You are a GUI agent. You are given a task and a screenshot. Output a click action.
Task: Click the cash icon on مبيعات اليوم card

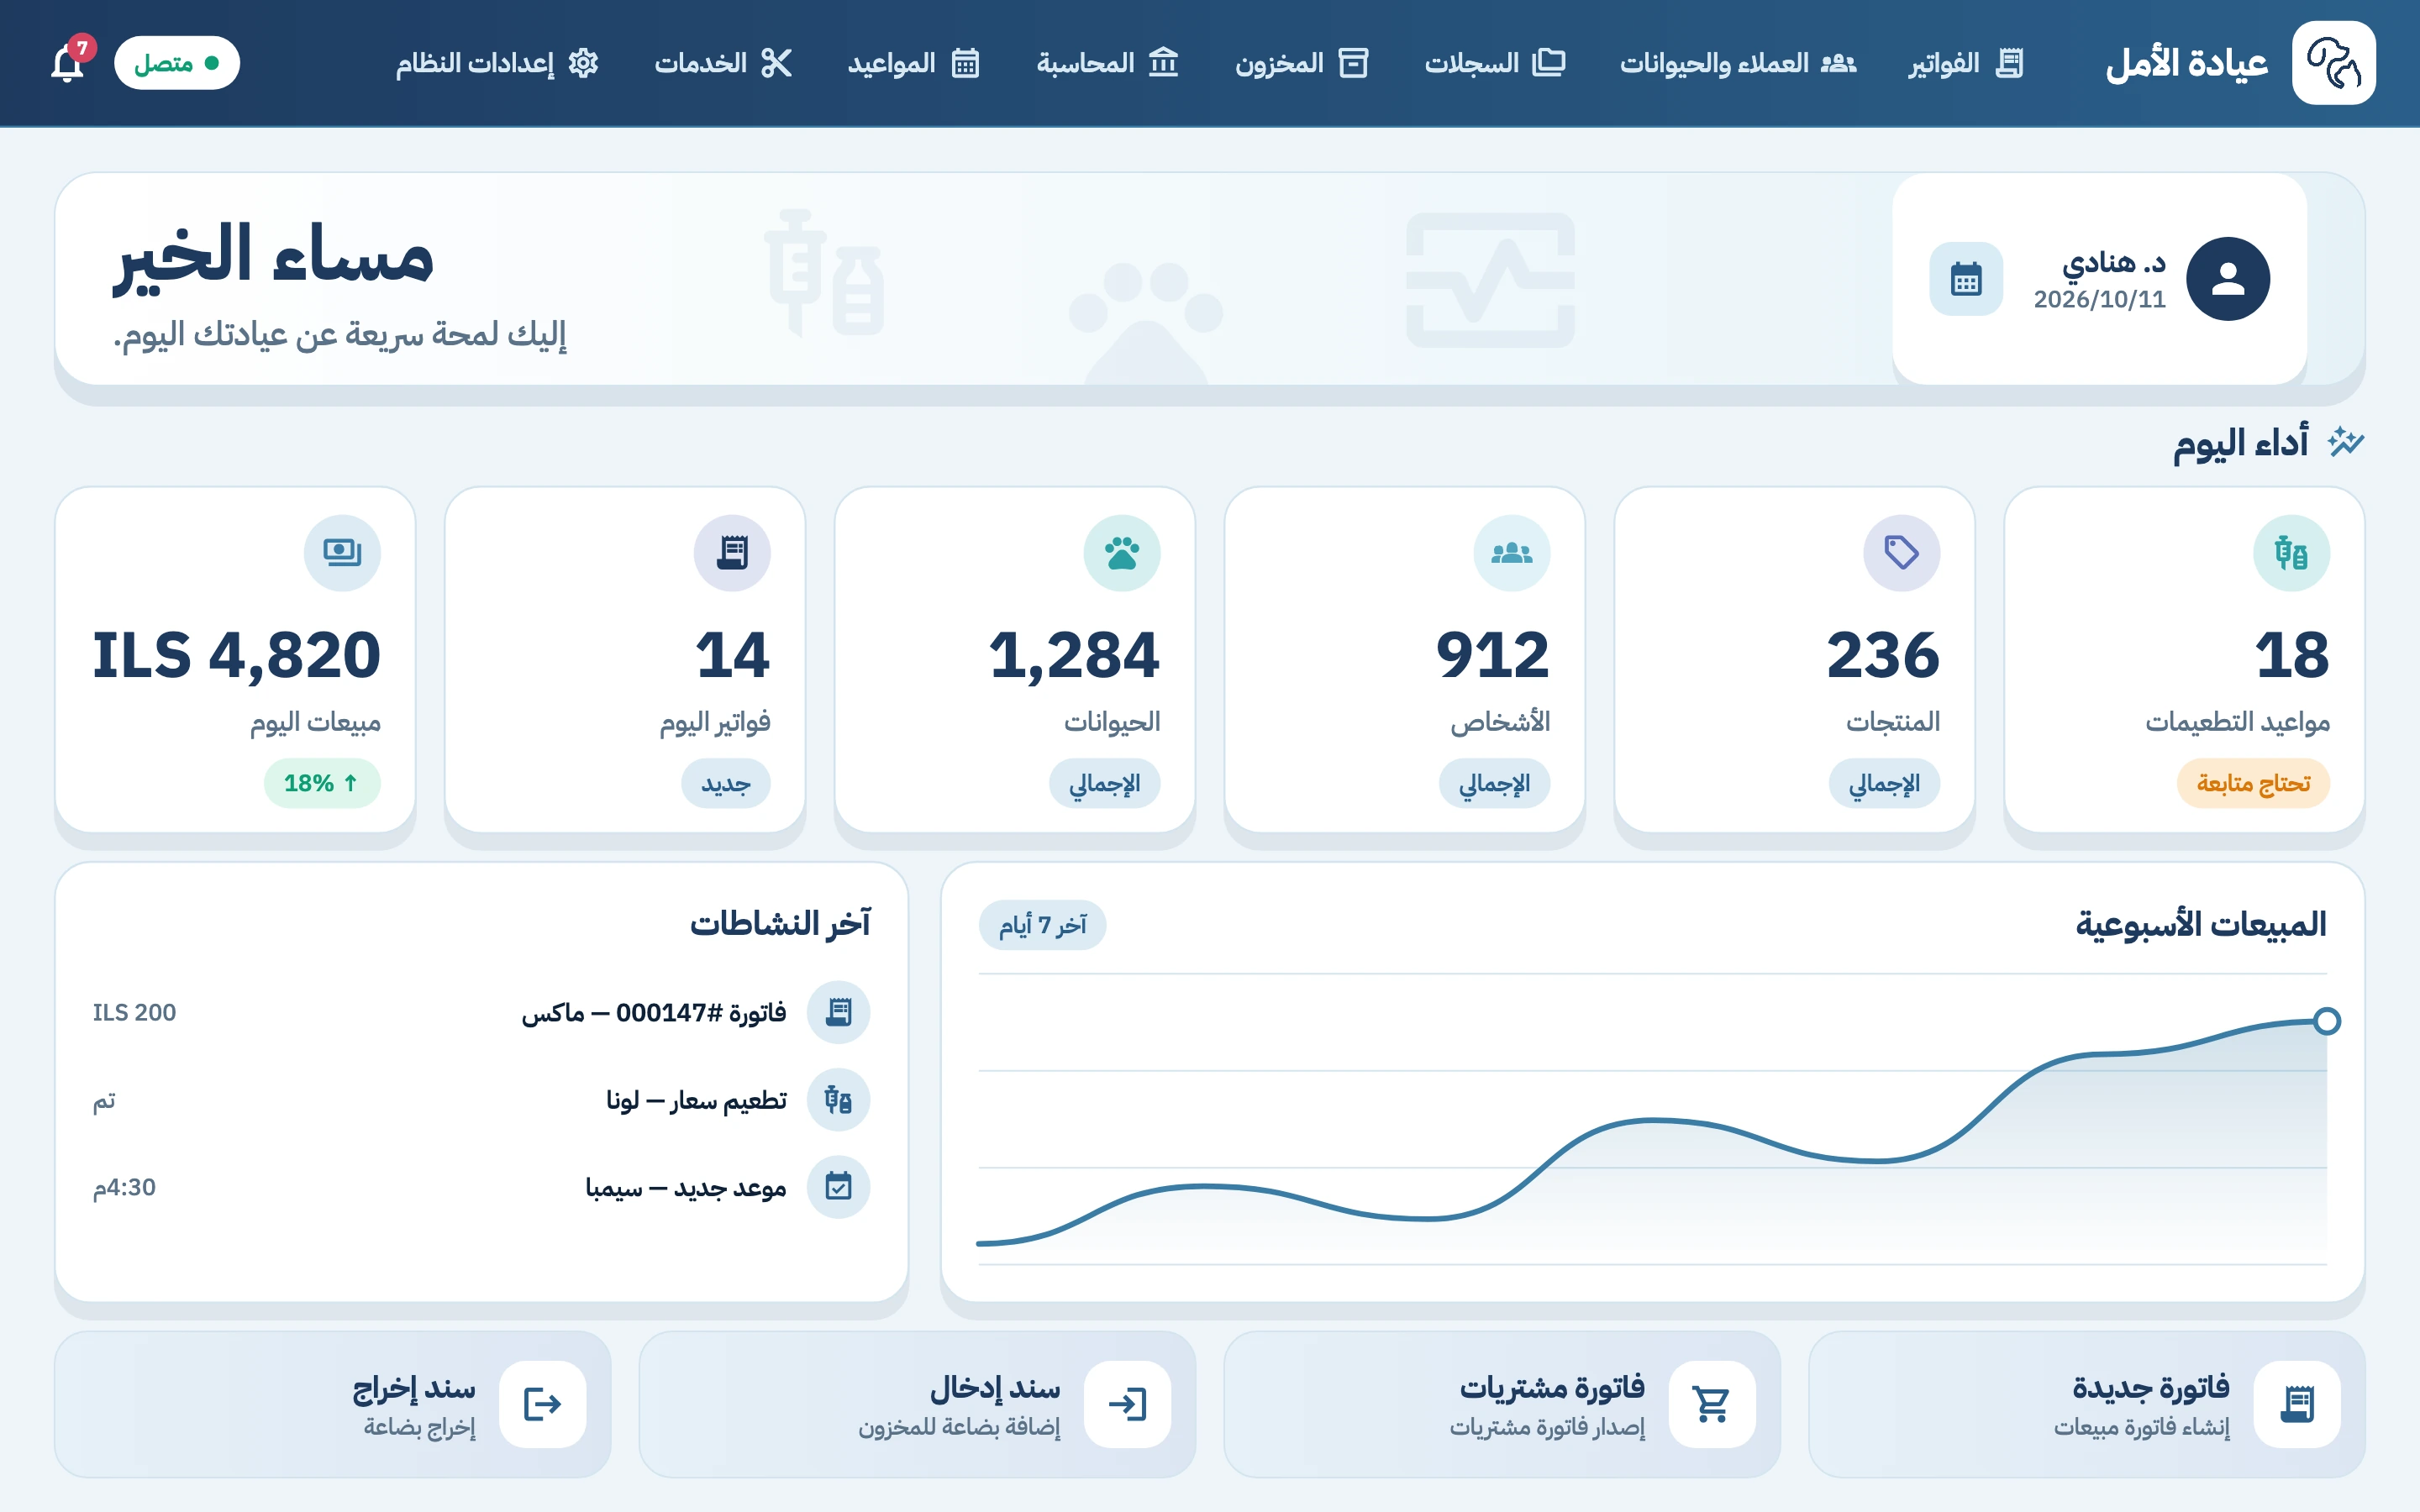342,553
